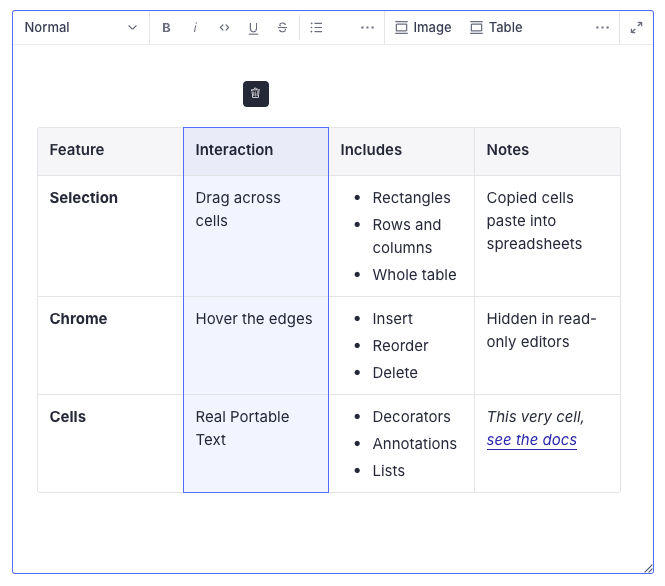This screenshot has width=665, height=586.
Task: Toggle underline formatting
Action: 253,28
